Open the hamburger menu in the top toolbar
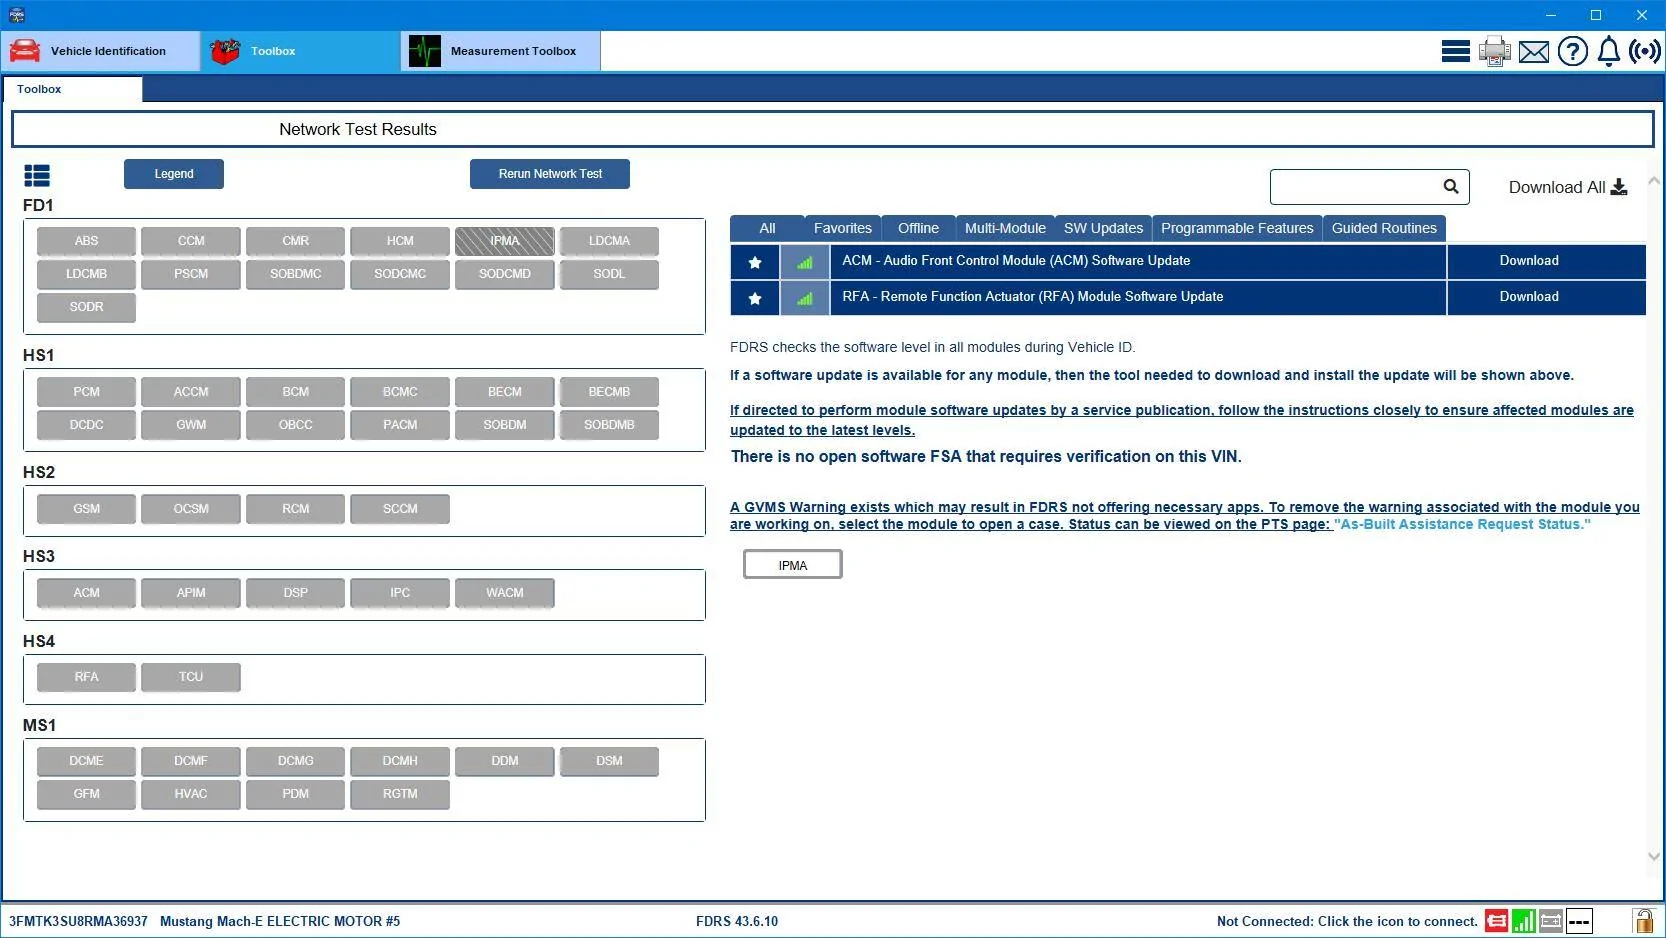 point(1455,51)
